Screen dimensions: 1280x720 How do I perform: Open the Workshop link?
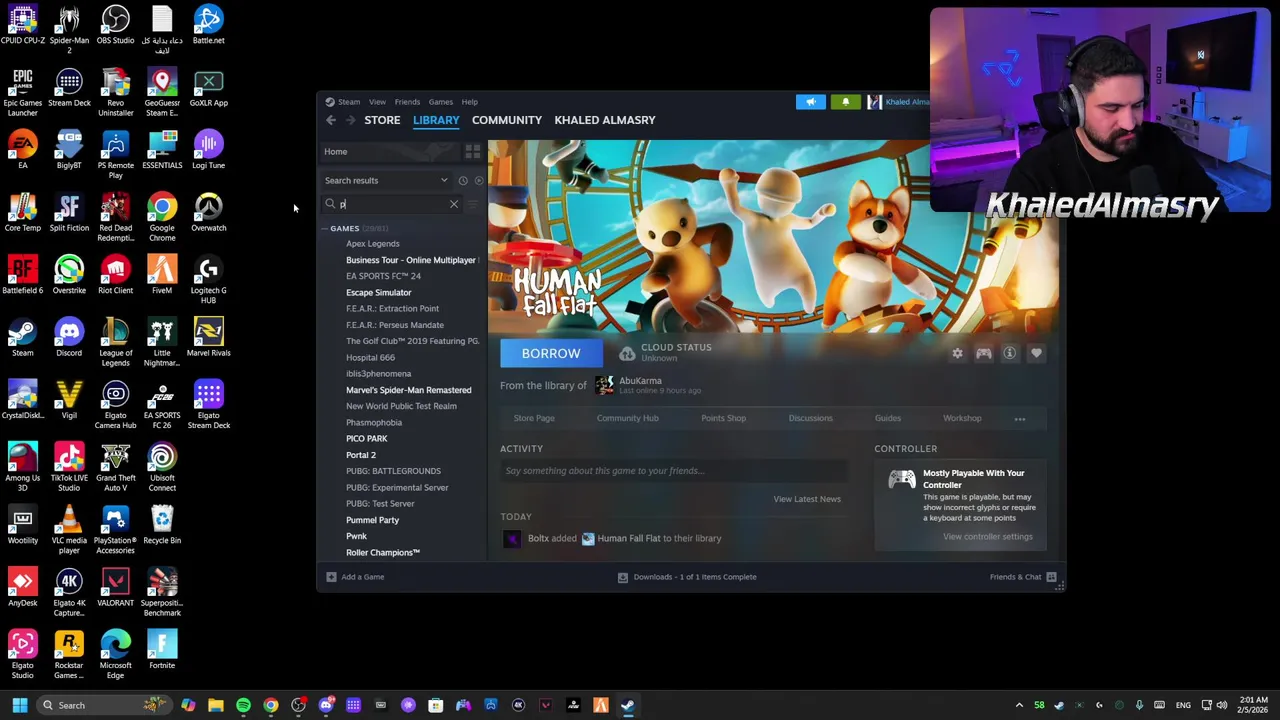(962, 418)
